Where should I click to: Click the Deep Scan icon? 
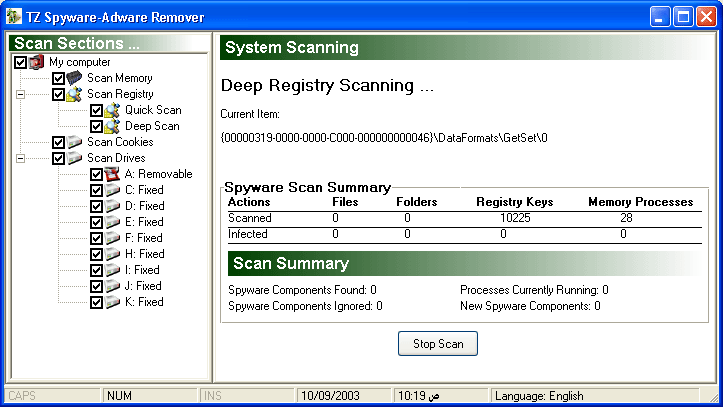(x=112, y=126)
